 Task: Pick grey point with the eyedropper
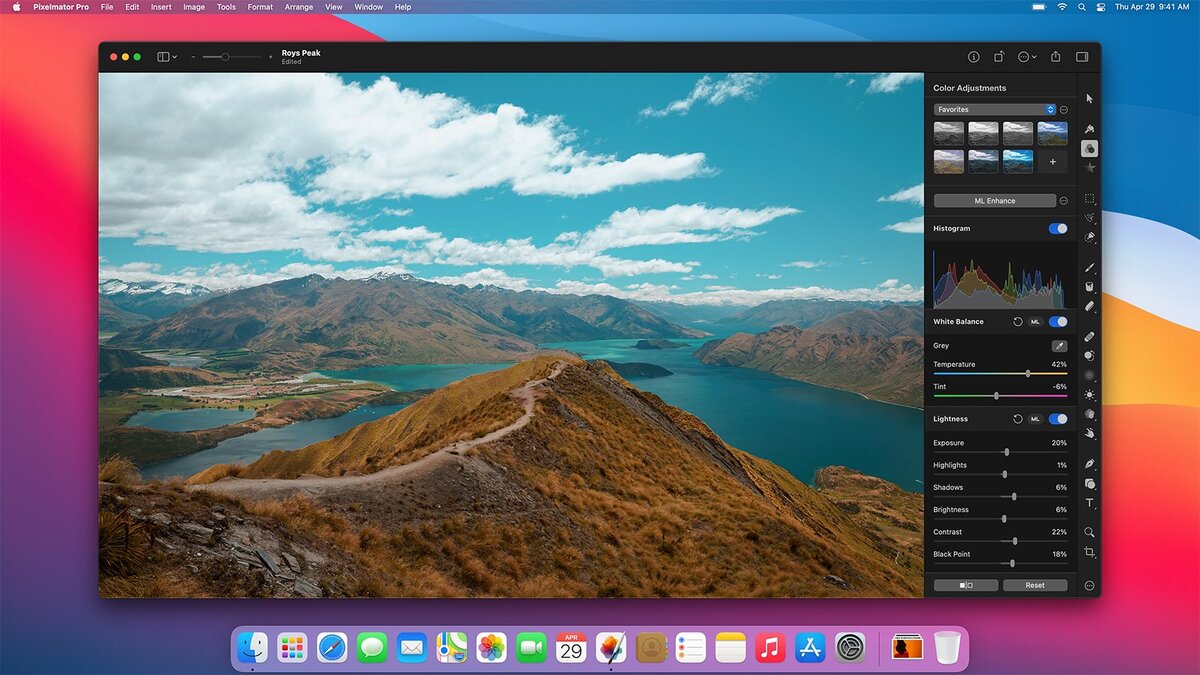tap(1058, 345)
